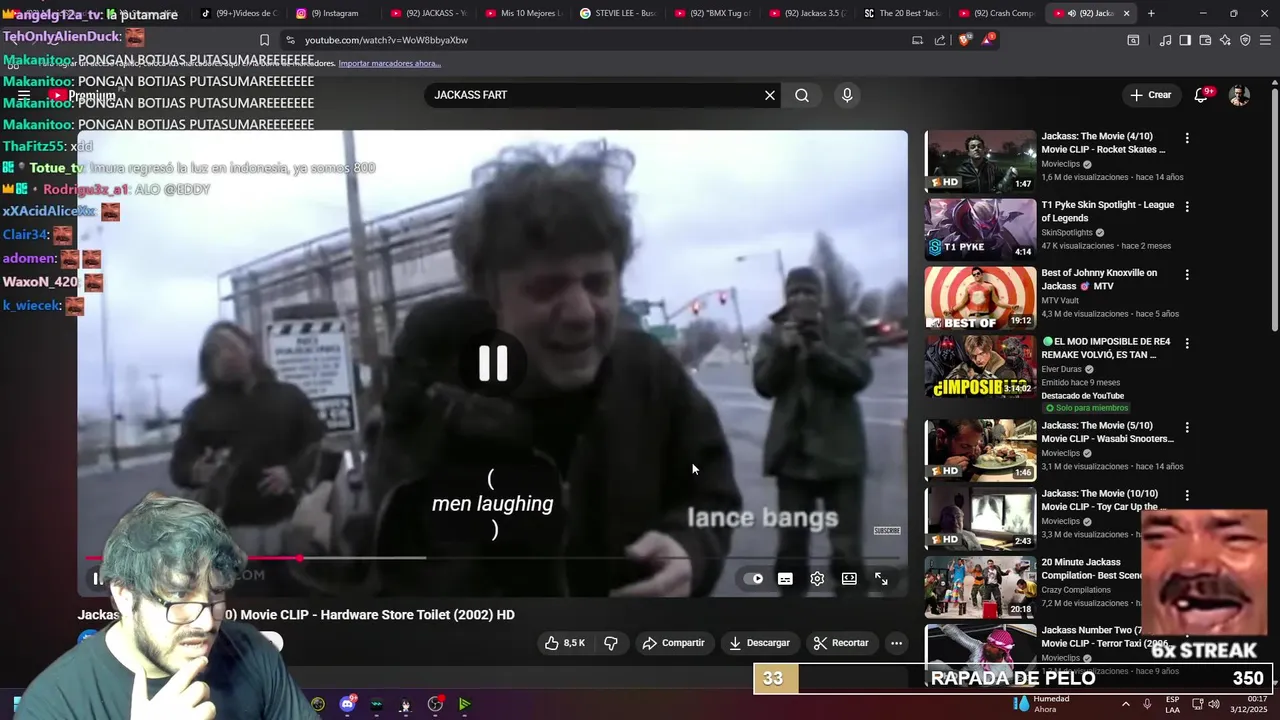Open Discord from the taskbar

coord(347,704)
